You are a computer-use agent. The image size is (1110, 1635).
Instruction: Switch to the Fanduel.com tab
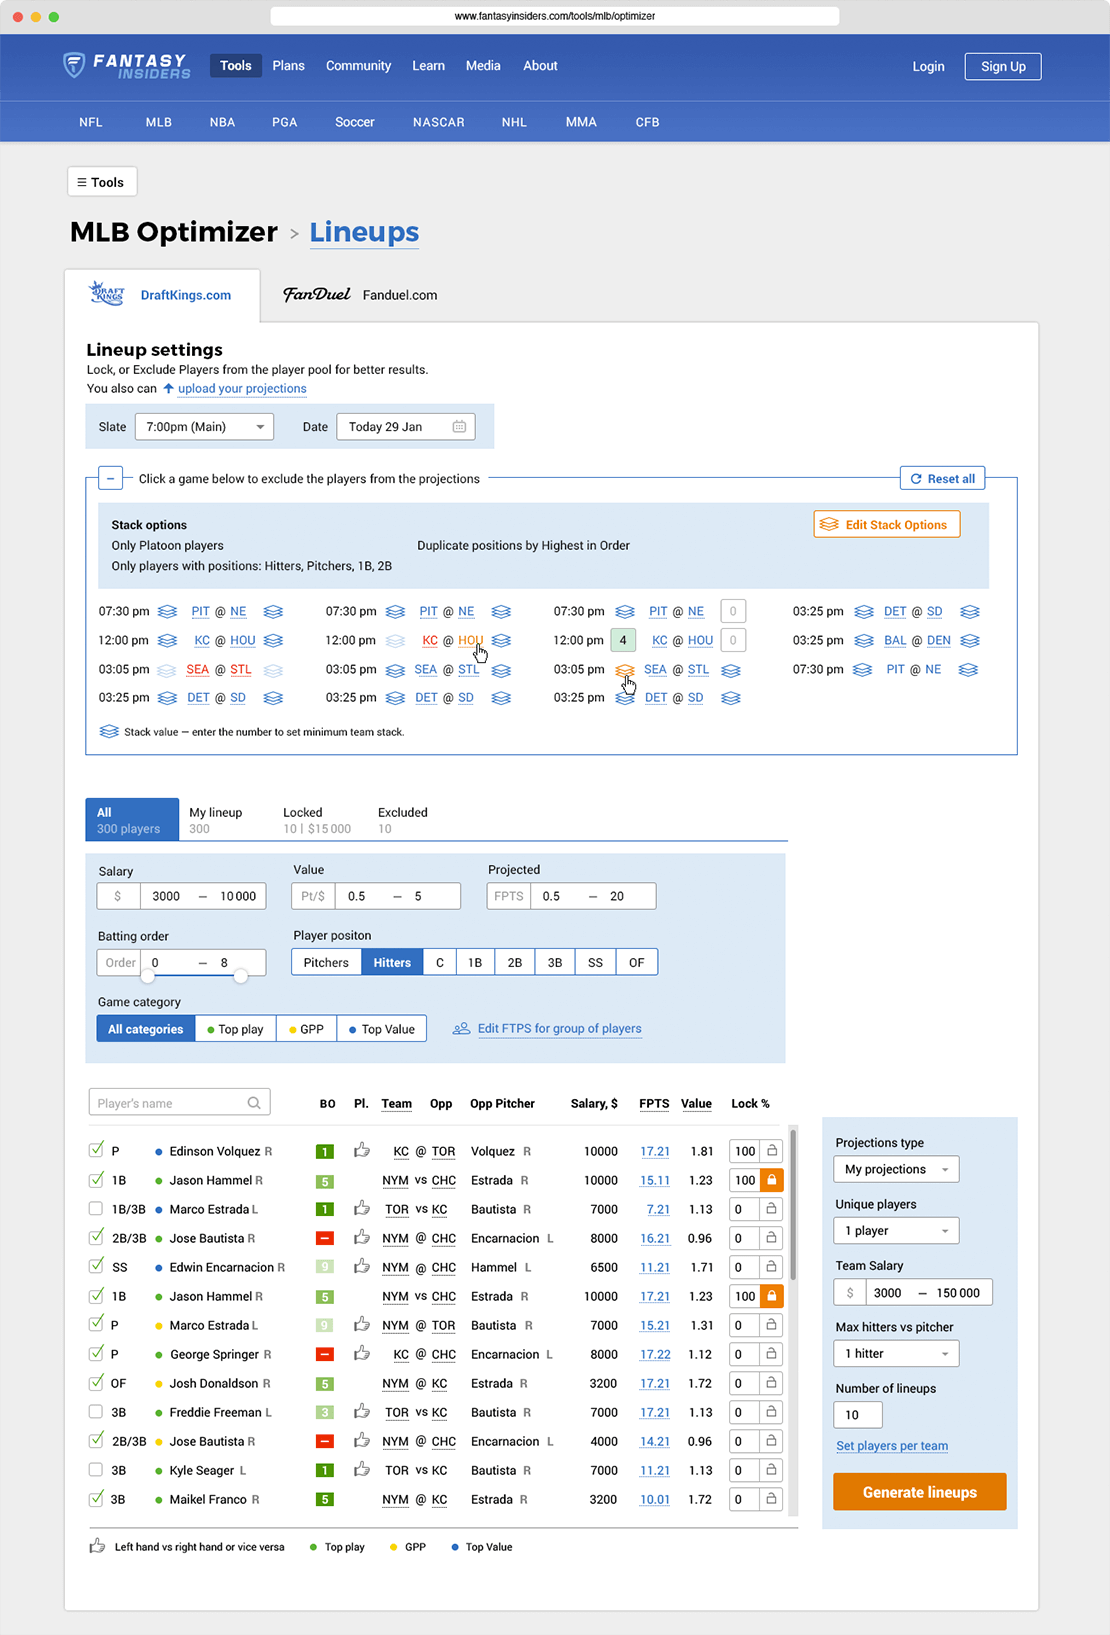pos(361,295)
